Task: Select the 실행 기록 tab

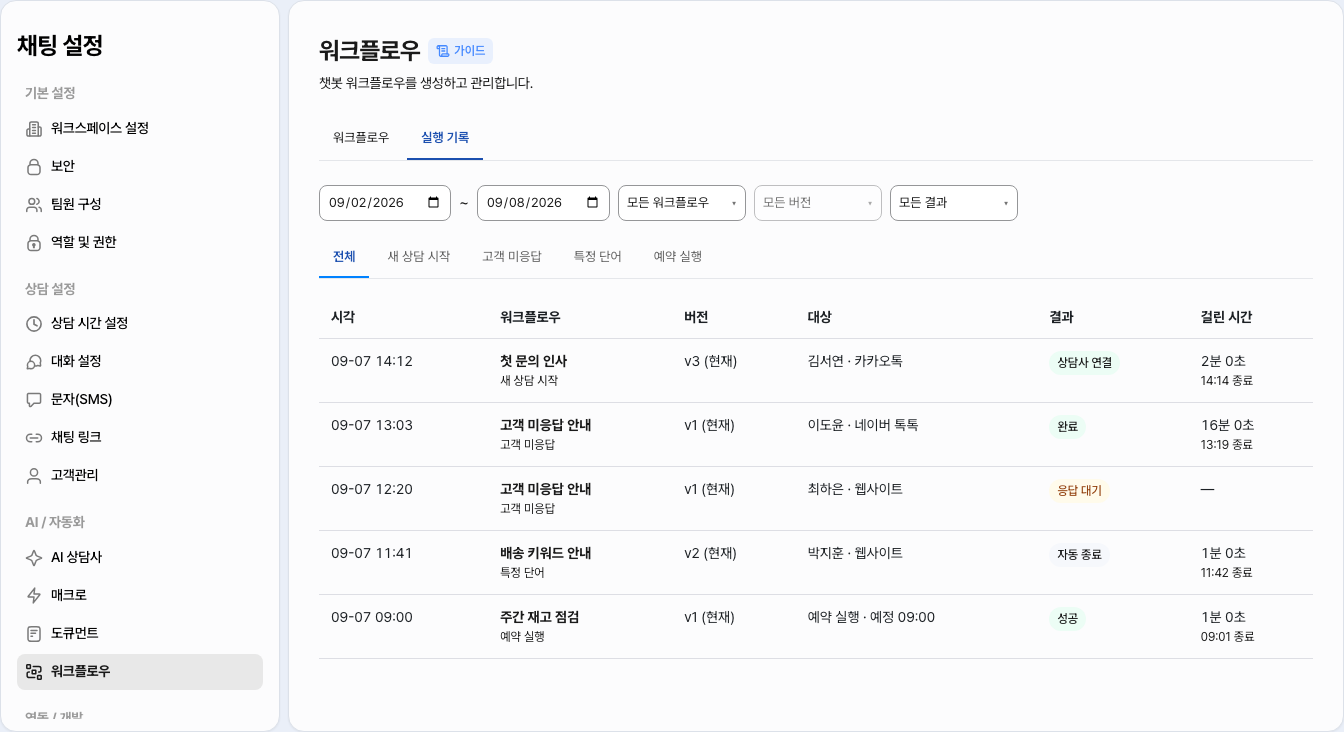Action: (x=445, y=138)
